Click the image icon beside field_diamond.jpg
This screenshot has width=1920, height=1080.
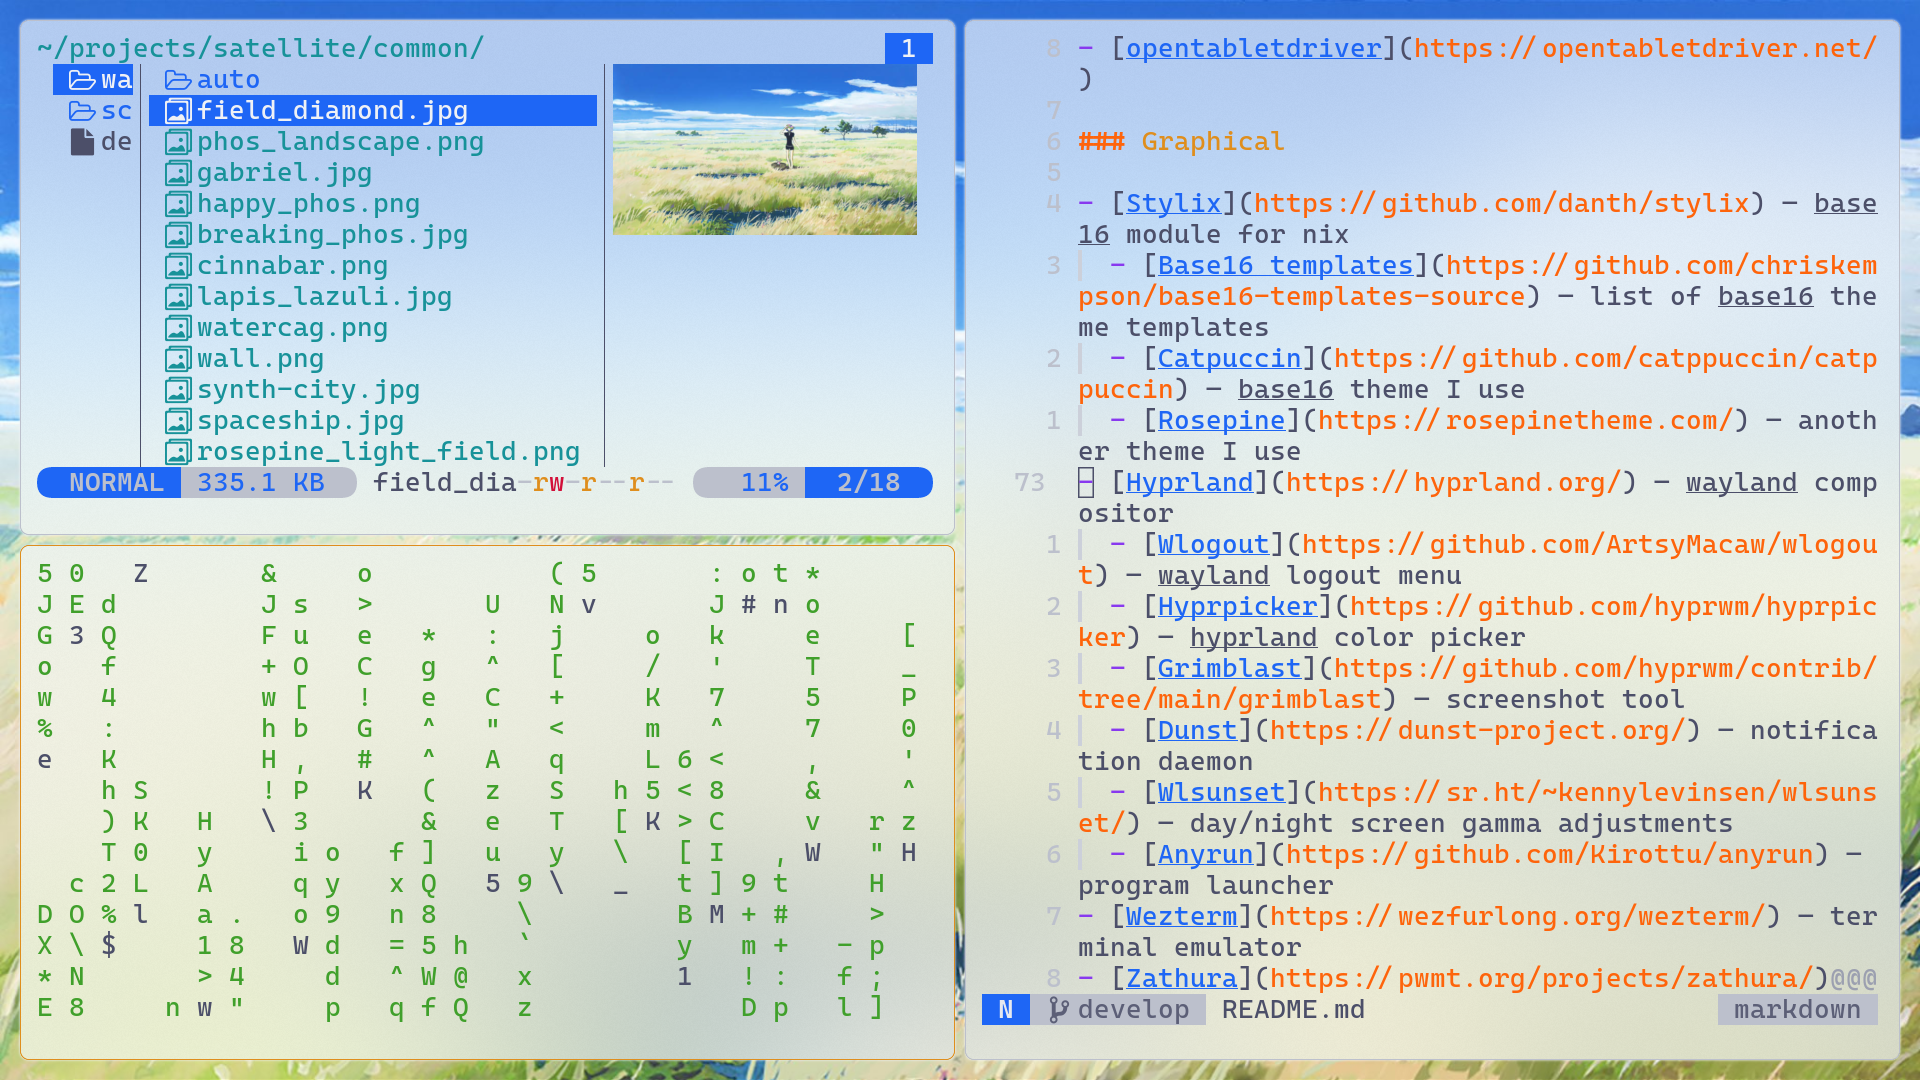[x=178, y=111]
